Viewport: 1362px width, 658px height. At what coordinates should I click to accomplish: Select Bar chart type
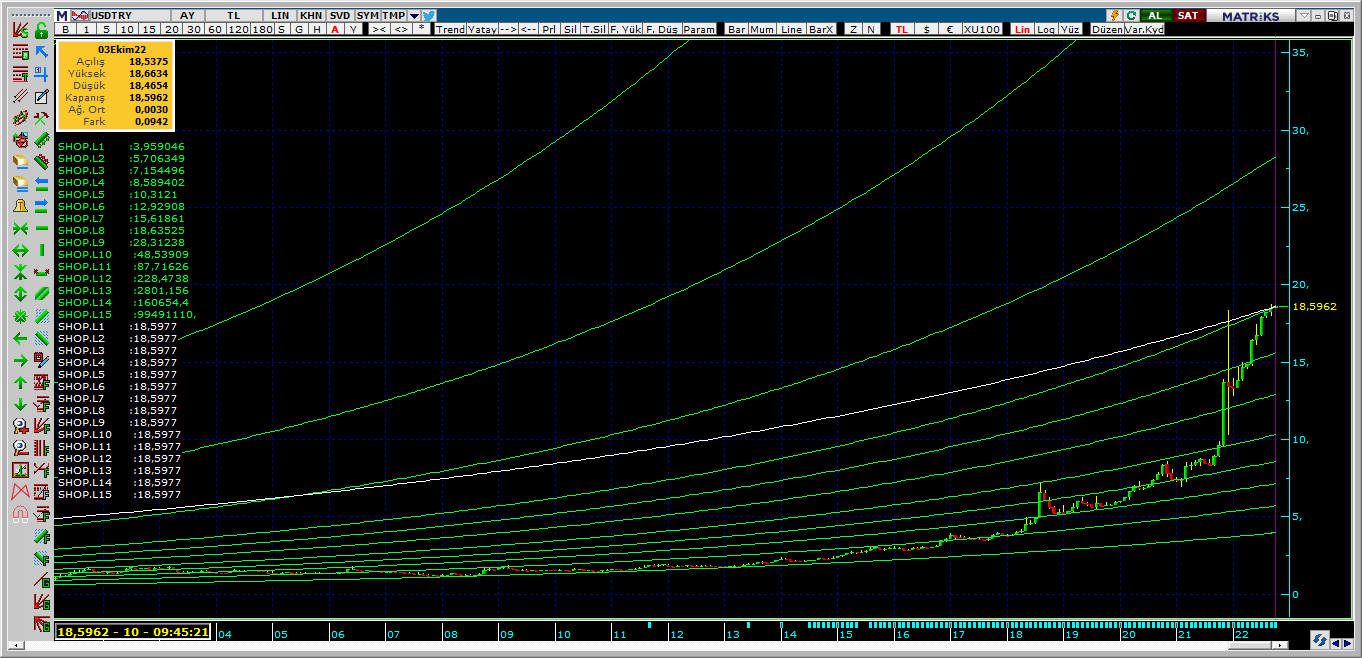point(737,30)
